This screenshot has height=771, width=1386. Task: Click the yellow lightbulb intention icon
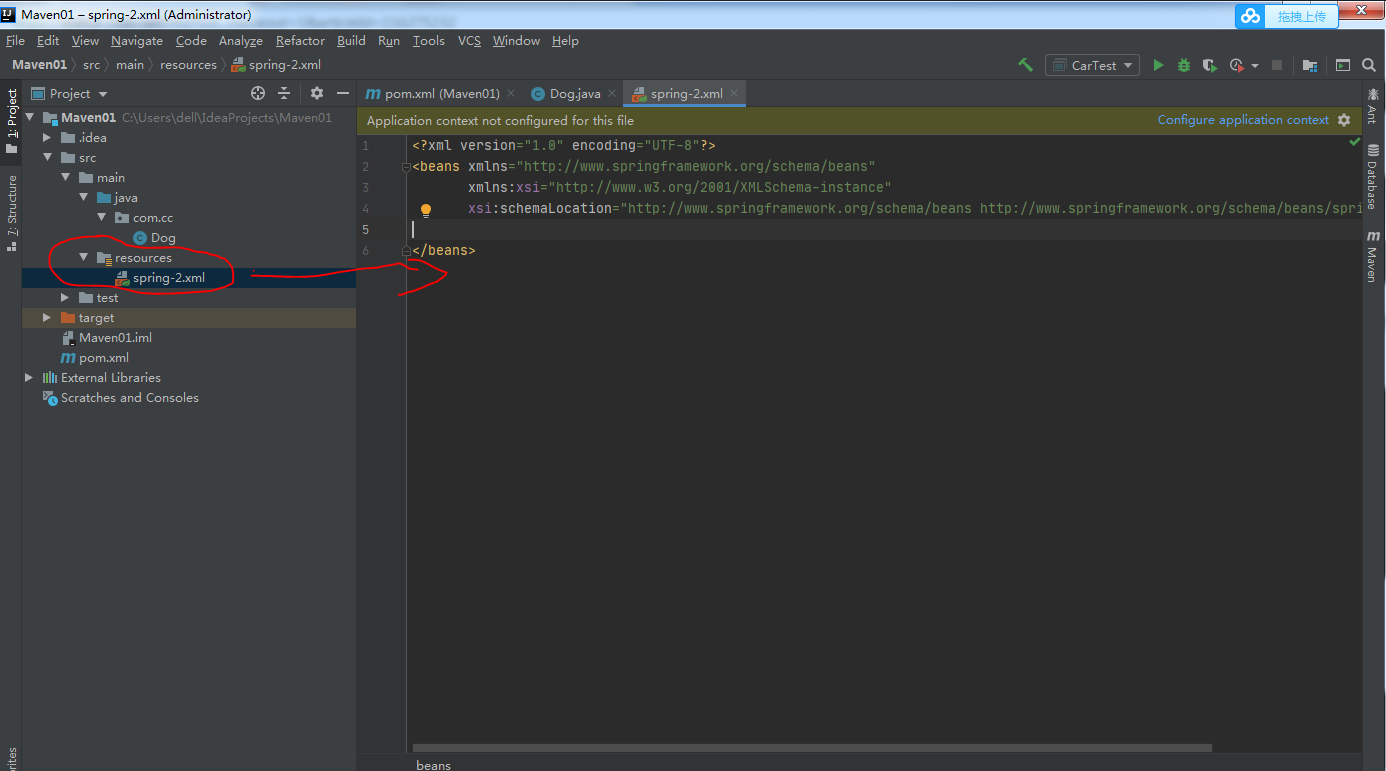[x=425, y=210]
